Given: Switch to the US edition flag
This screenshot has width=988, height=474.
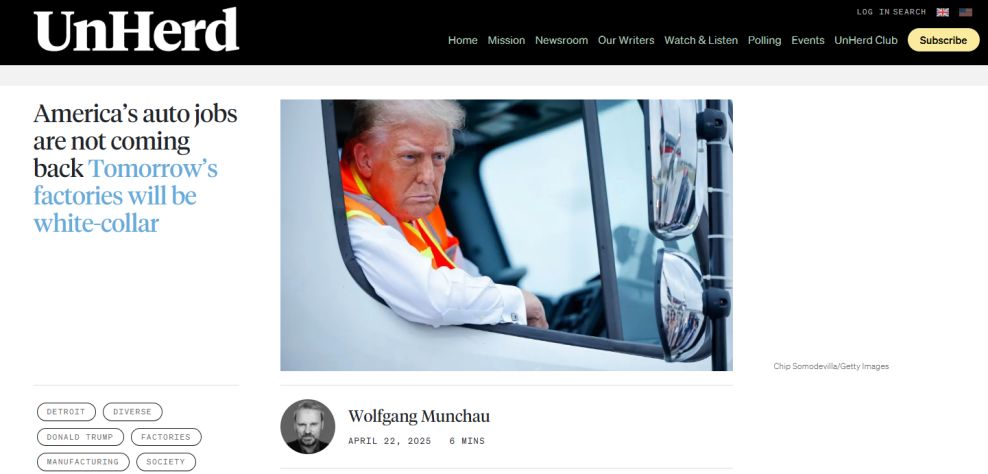Looking at the screenshot, I should click(965, 12).
